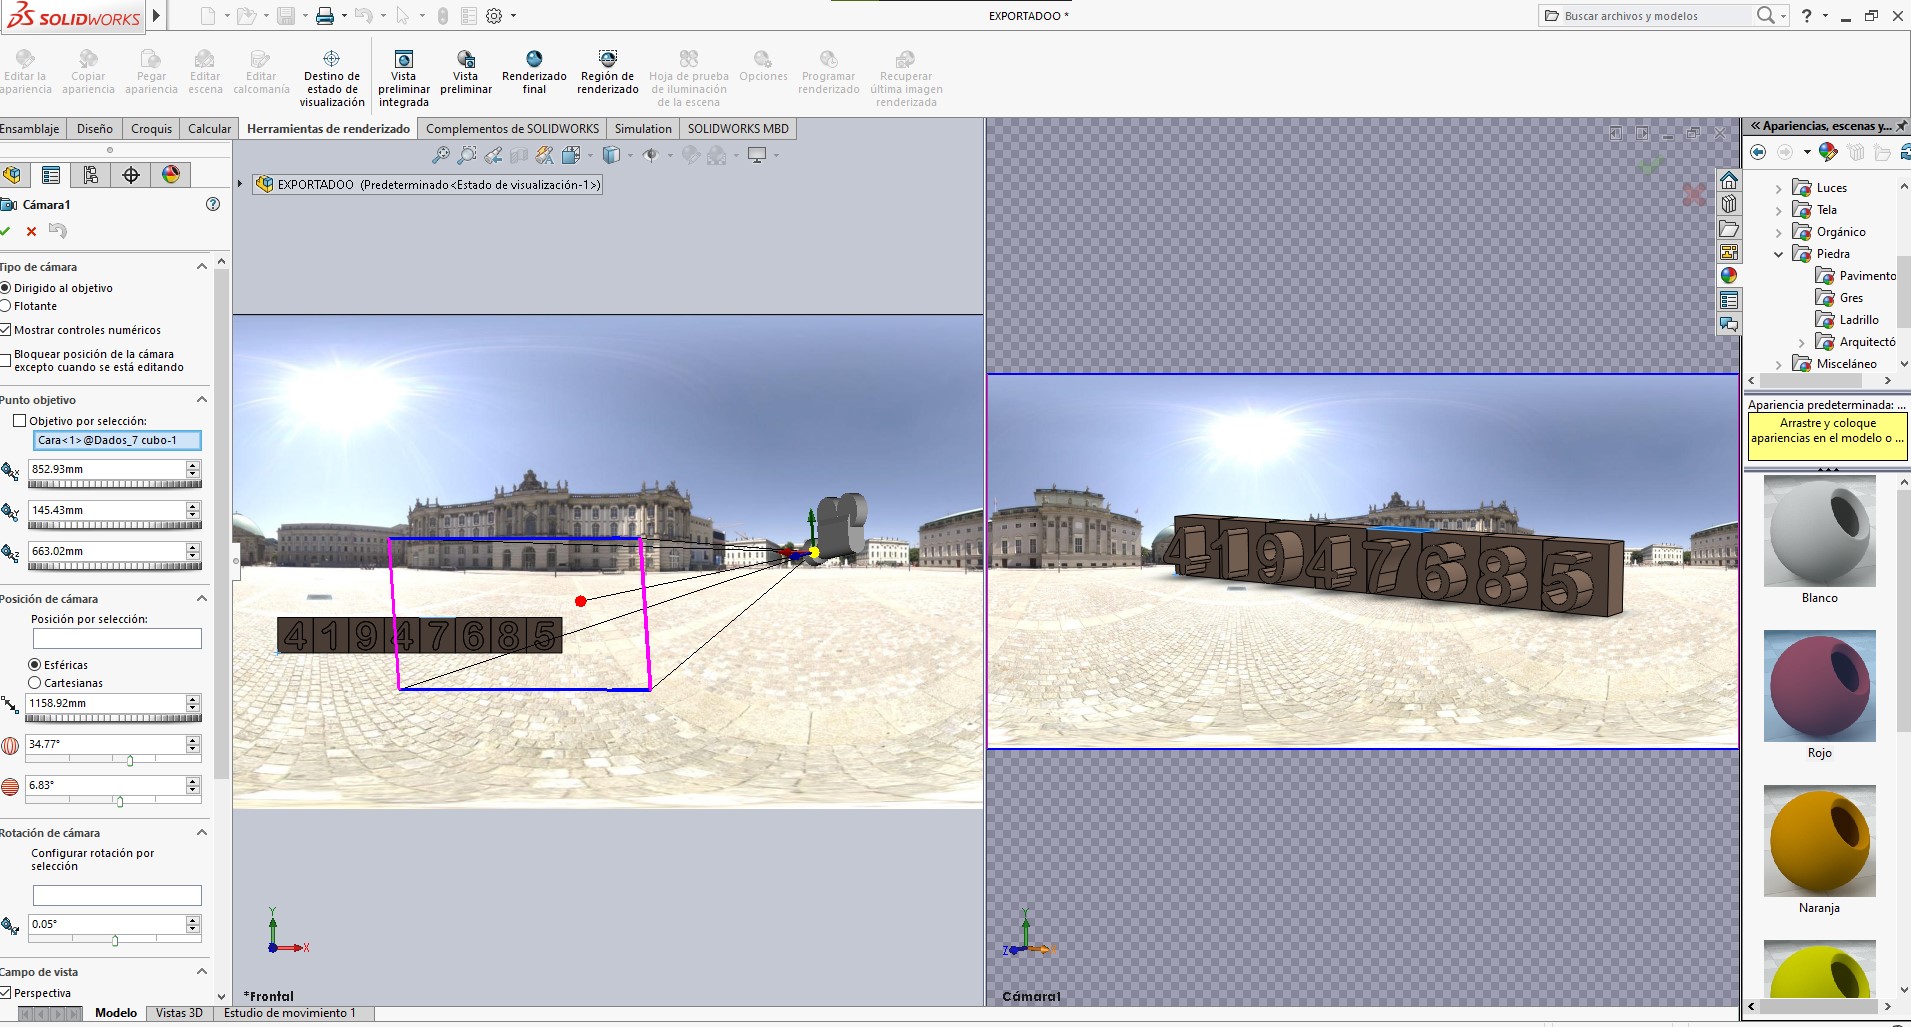Screen dimensions: 1911x1027
Task: Open Simulation tab
Action: click(643, 128)
